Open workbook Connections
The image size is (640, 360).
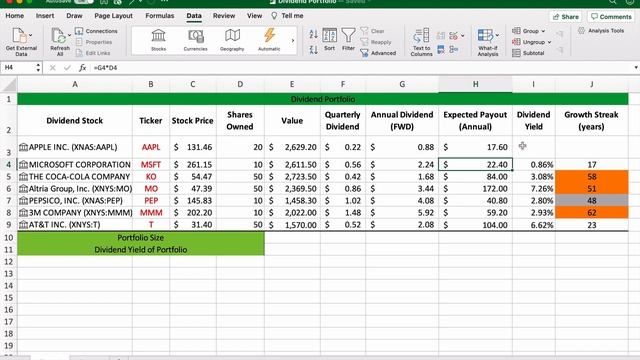(x=96, y=31)
